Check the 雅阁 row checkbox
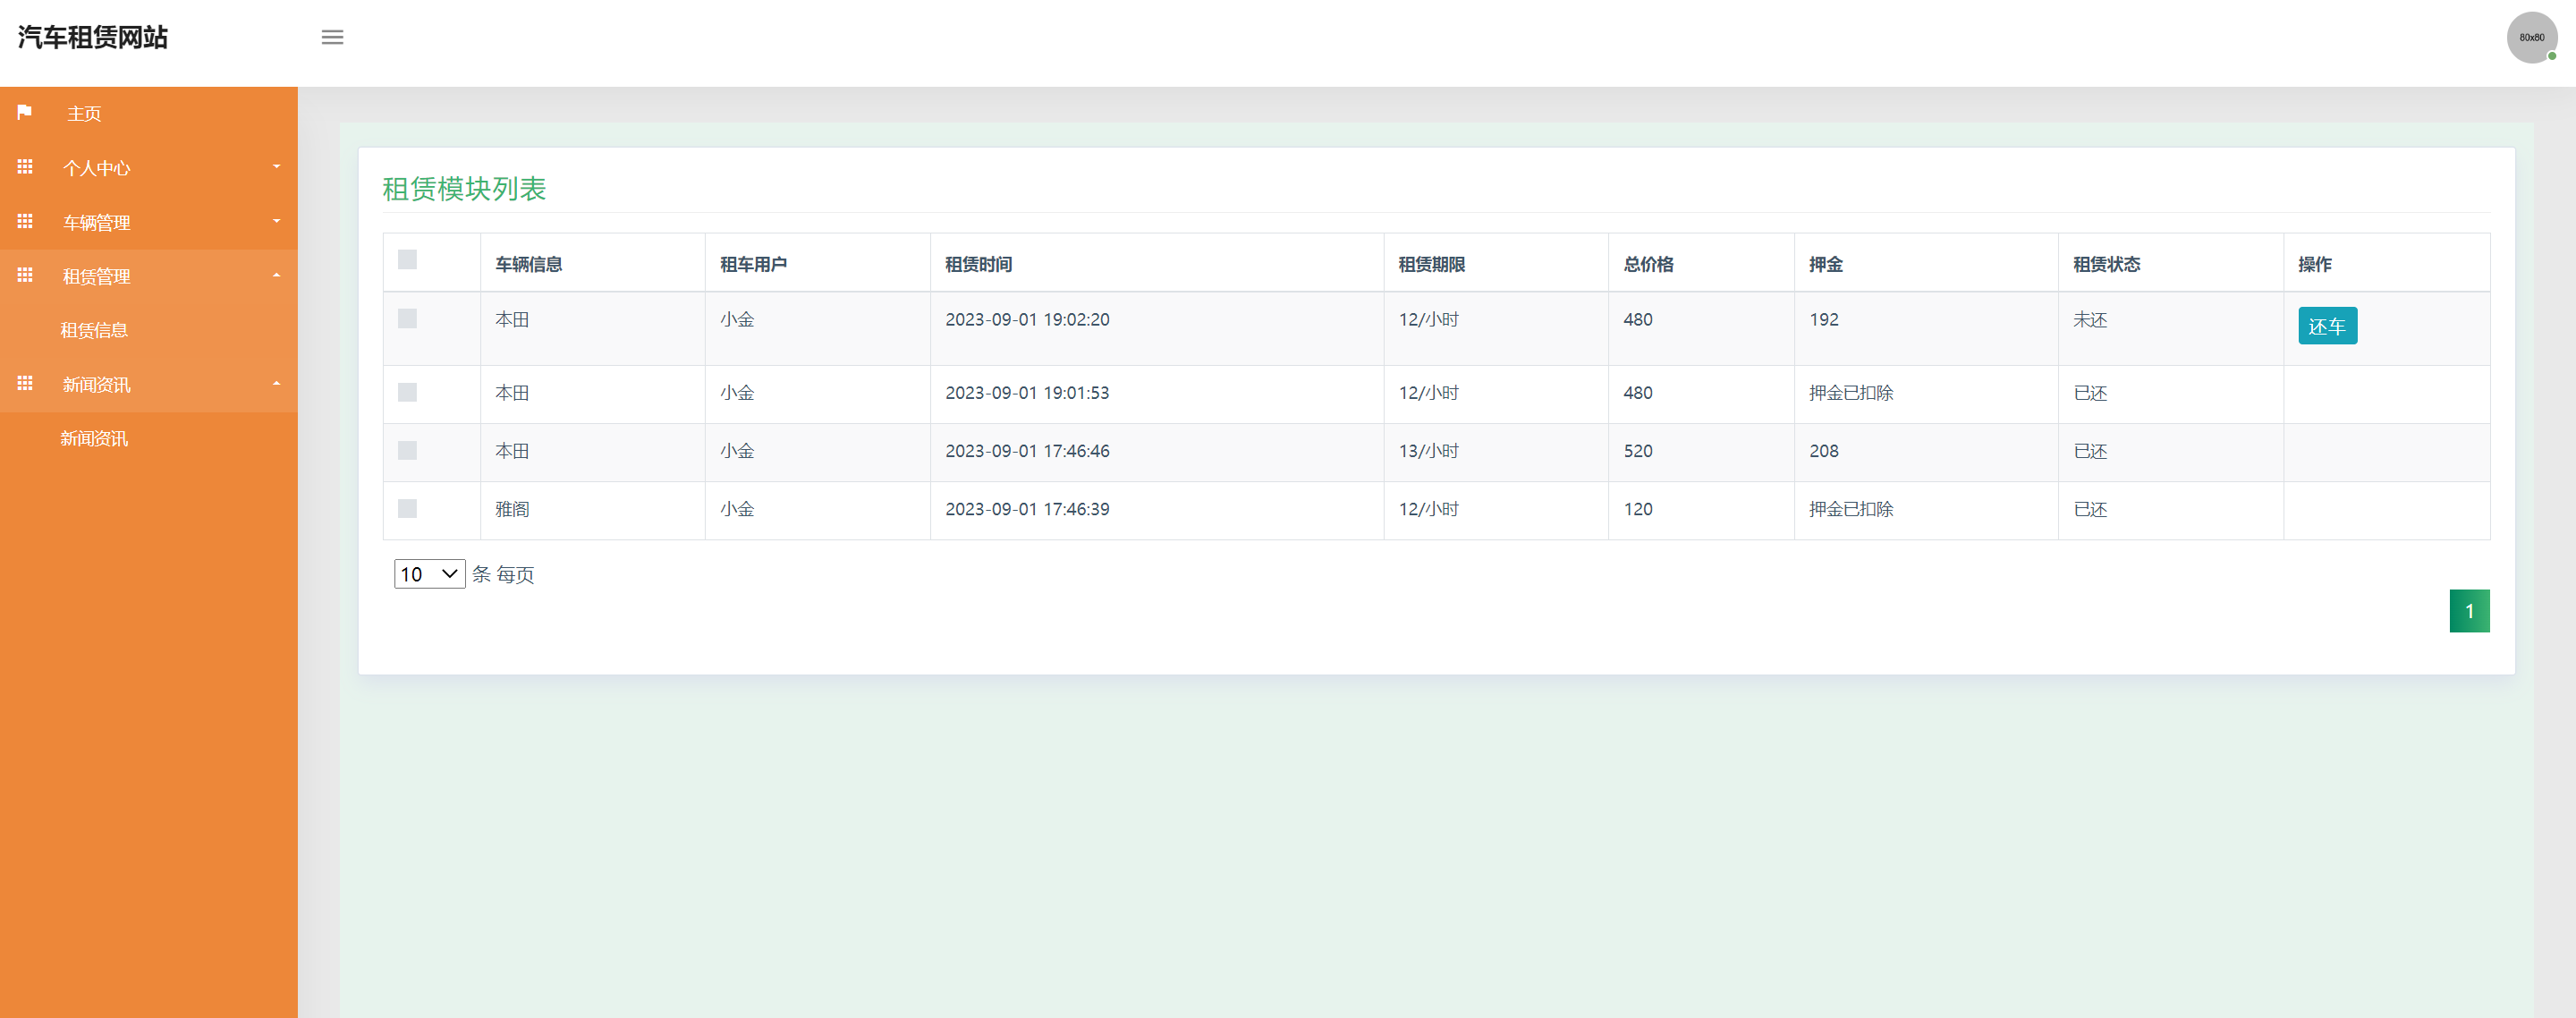This screenshot has height=1018, width=2576. tap(407, 508)
